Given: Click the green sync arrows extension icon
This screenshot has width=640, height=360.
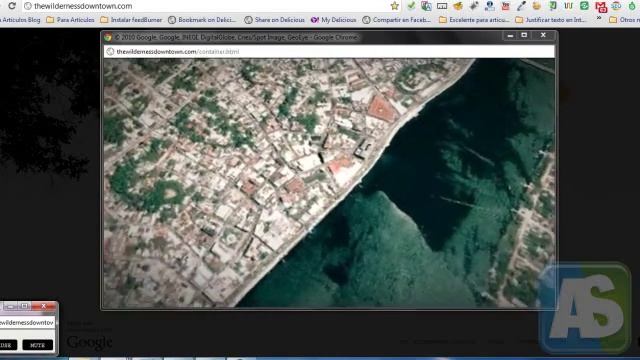Looking at the screenshot, I should tap(584, 6).
